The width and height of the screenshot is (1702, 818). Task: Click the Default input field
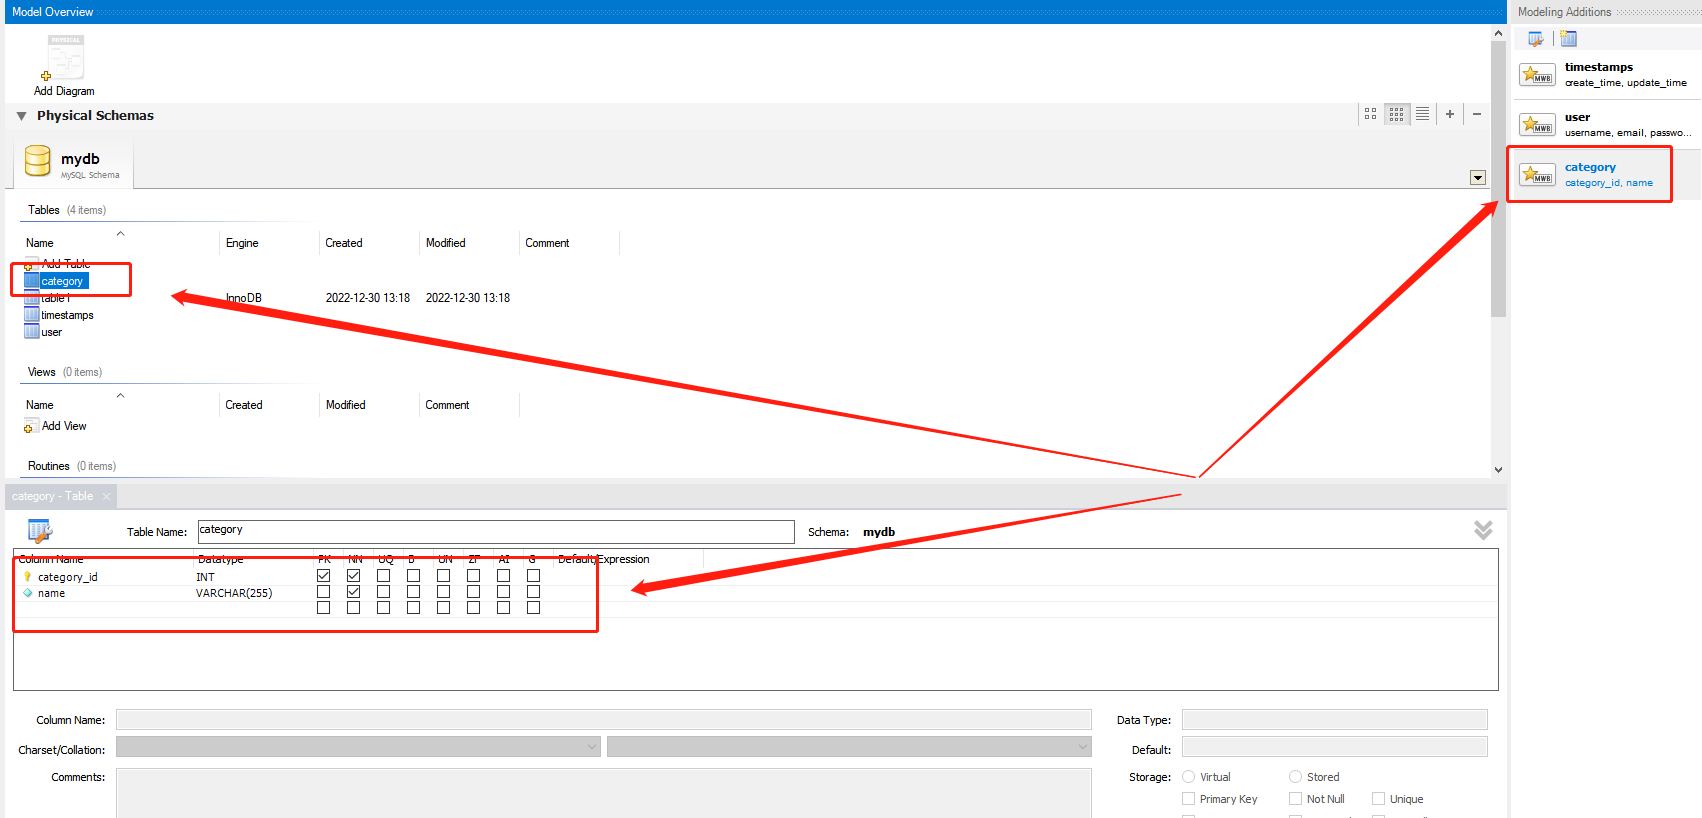(x=1335, y=747)
